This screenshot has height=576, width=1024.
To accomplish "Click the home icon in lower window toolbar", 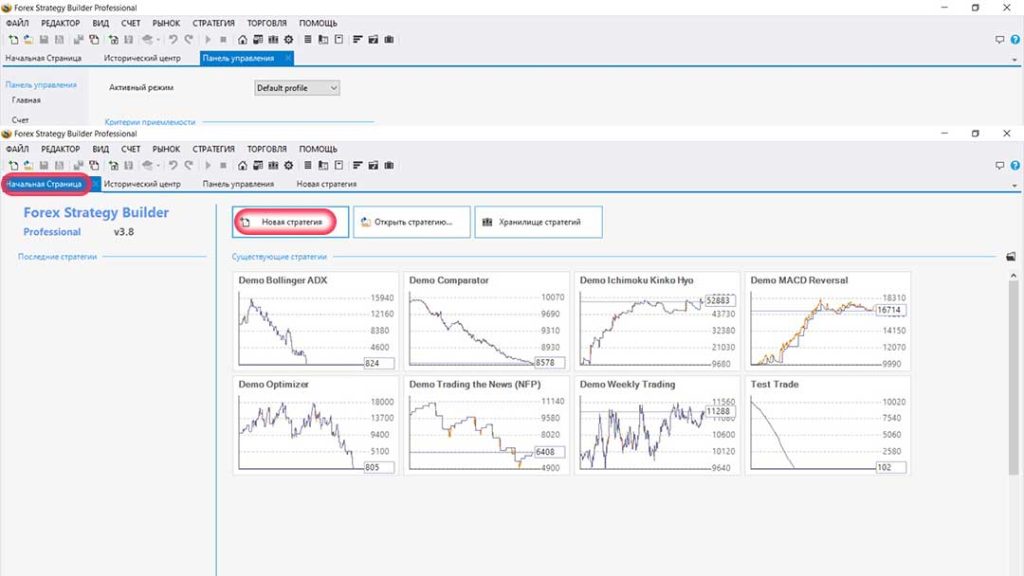I will pos(244,165).
